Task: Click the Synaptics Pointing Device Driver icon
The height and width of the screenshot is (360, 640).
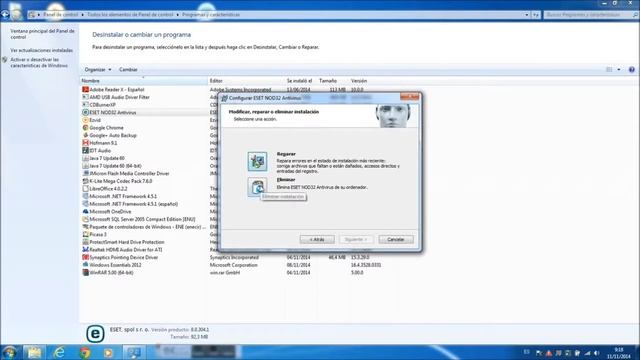Action: pos(85,257)
